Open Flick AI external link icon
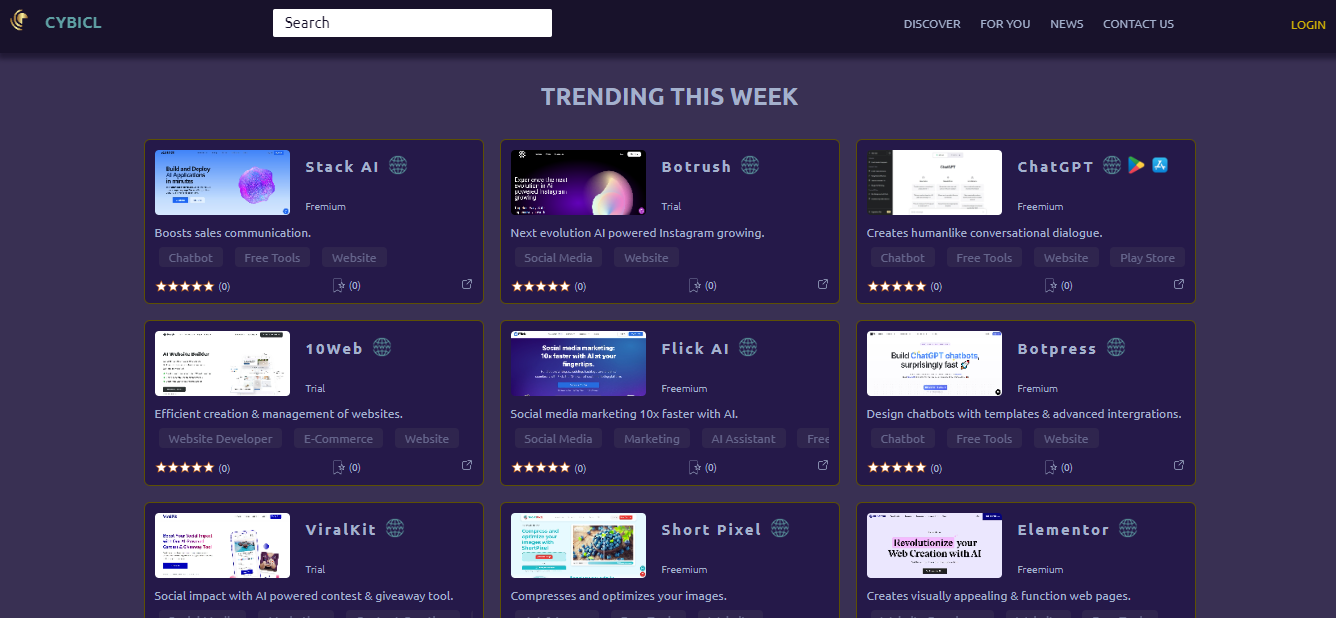 click(823, 465)
